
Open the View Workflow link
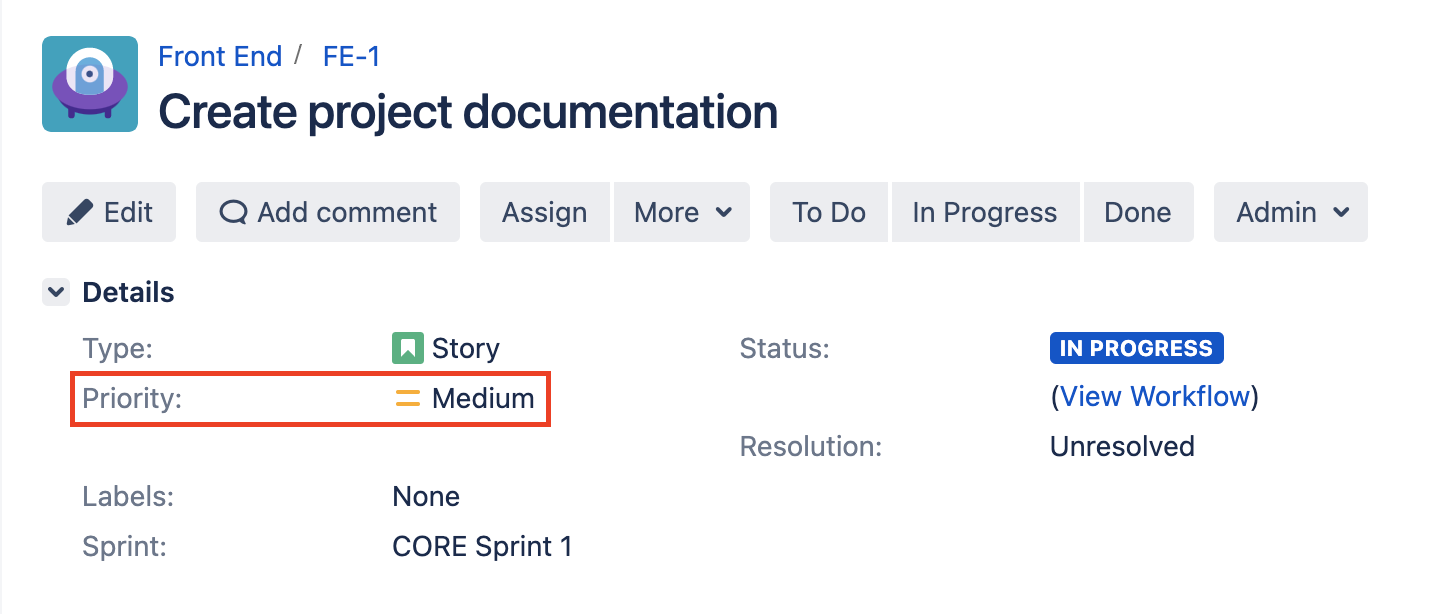1155,397
